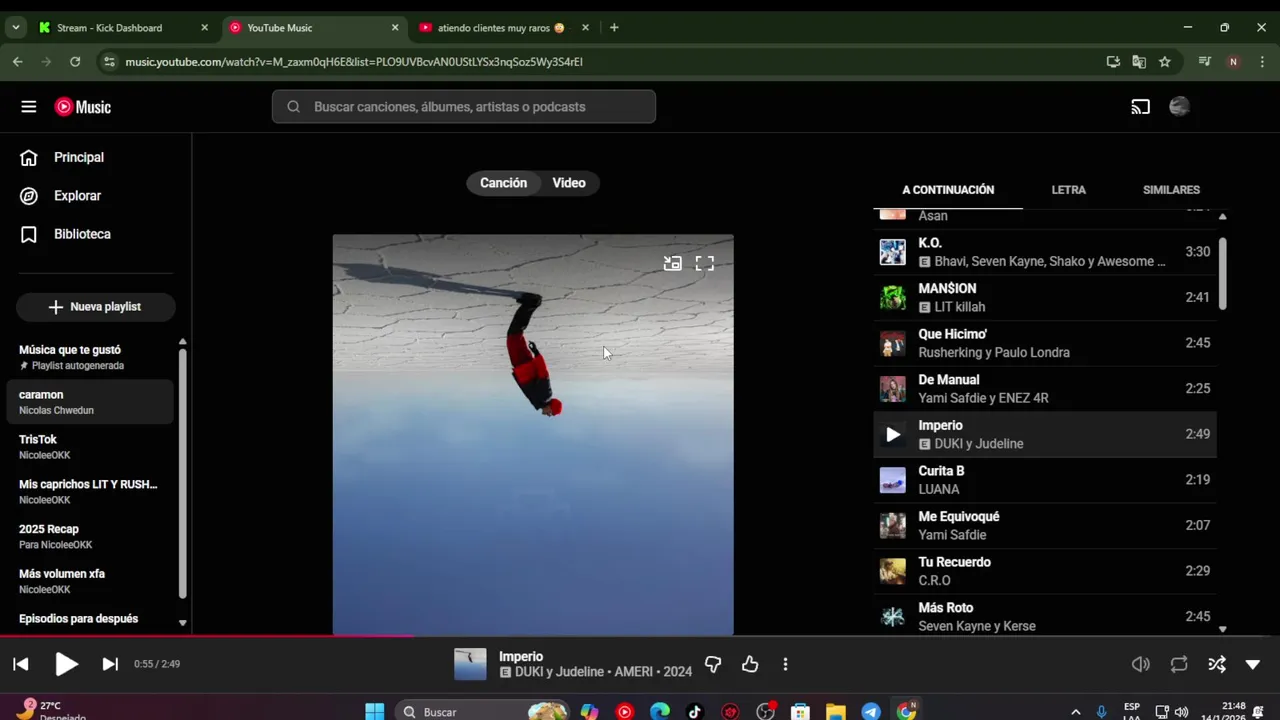The height and width of the screenshot is (720, 1280).
Task: Skip to the next track
Action: click(x=110, y=664)
